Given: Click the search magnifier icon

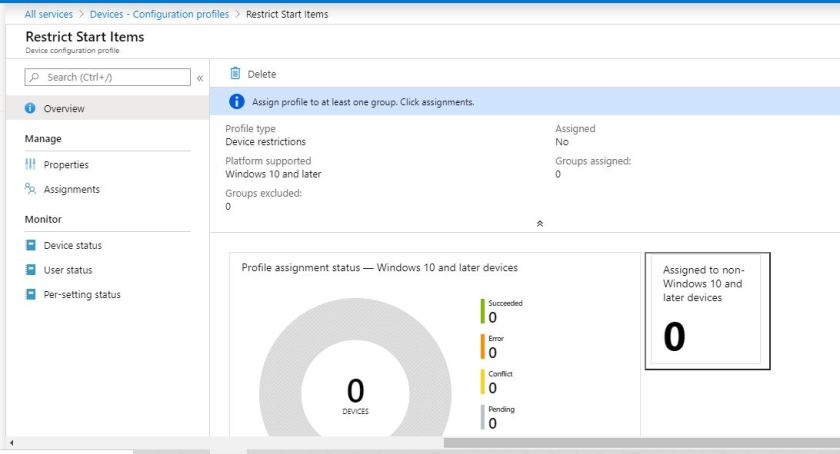Looking at the screenshot, I should click(35, 77).
